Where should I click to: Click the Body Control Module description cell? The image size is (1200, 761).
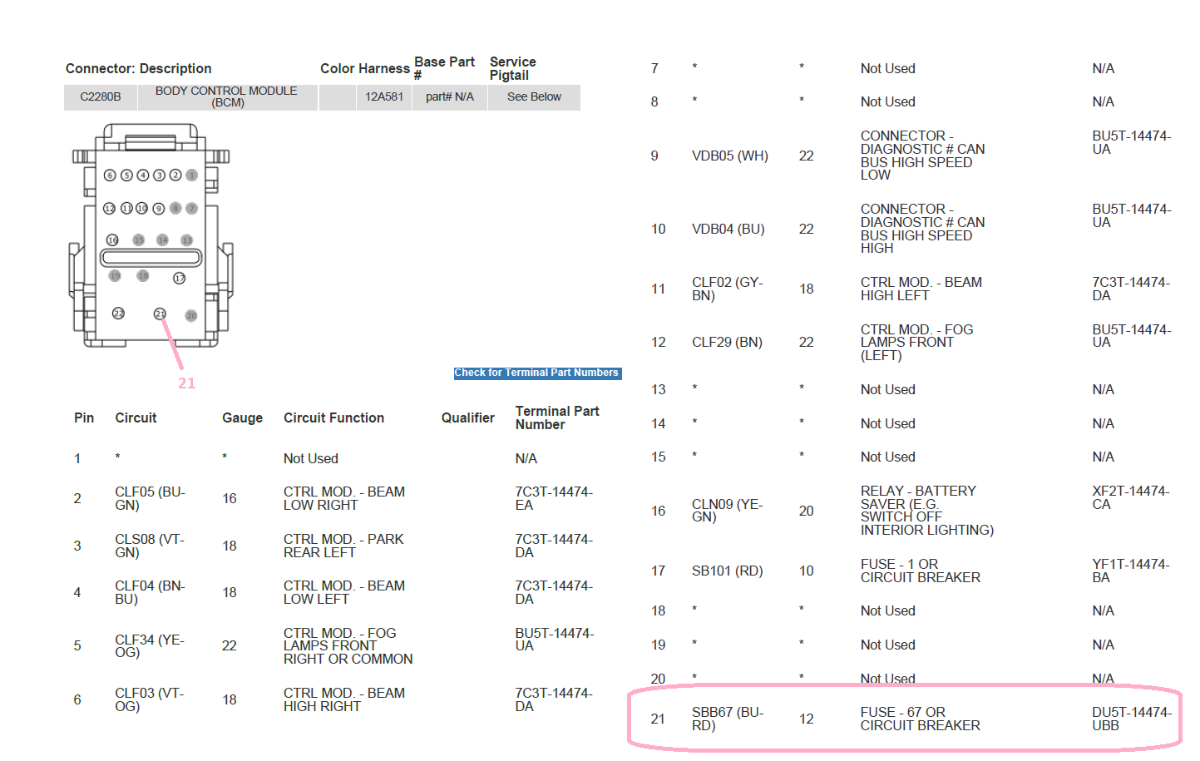tap(226, 97)
